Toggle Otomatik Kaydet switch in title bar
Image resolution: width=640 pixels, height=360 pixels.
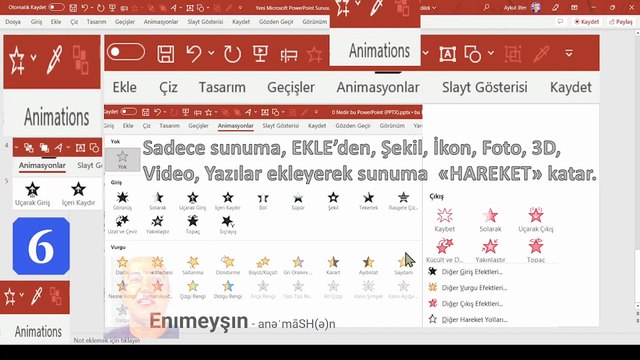(x=56, y=7)
